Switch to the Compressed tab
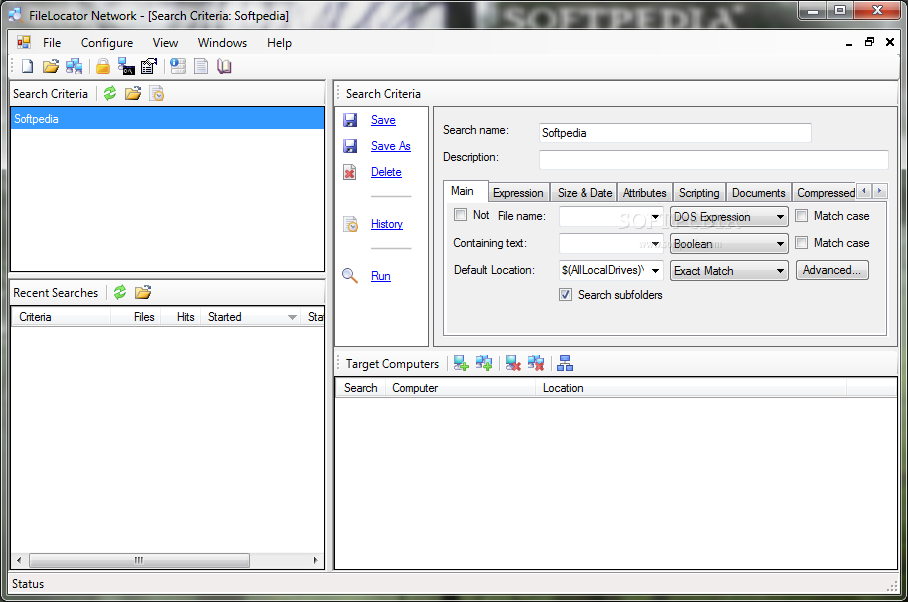Image resolution: width=908 pixels, height=602 pixels. tap(825, 193)
